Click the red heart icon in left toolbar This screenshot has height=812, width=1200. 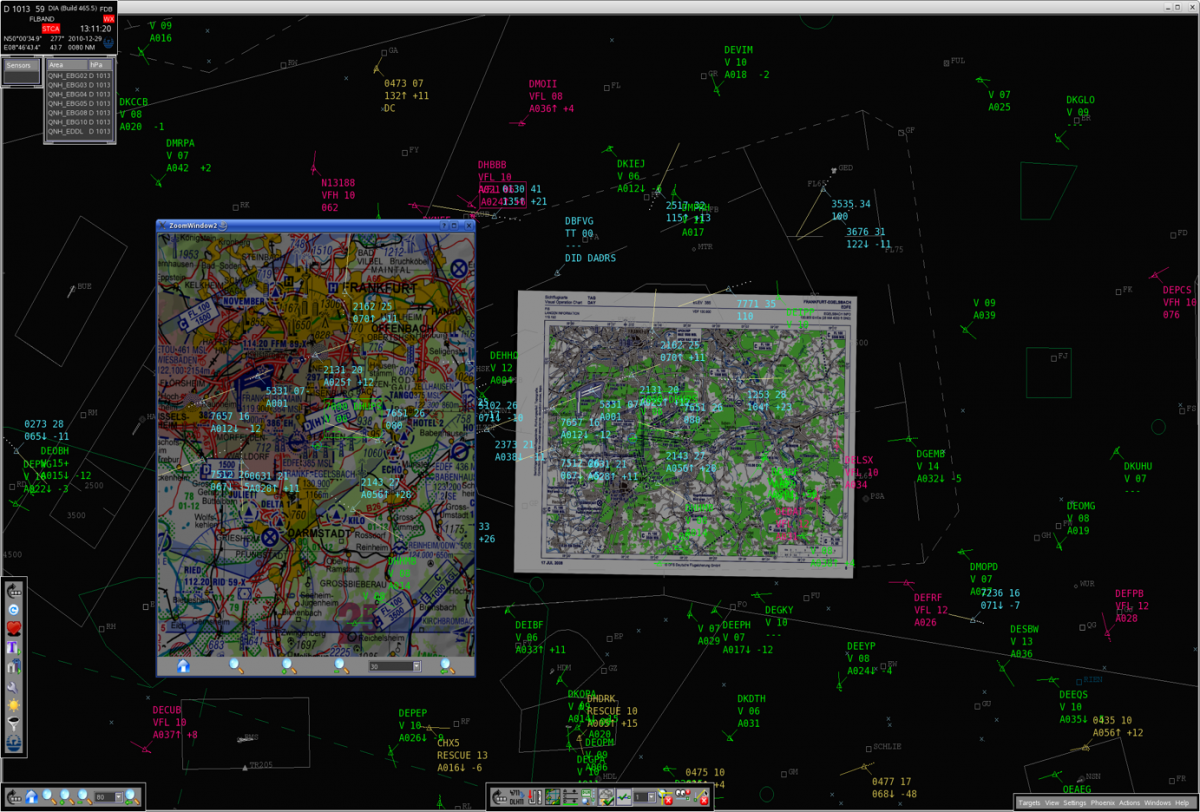(14, 628)
